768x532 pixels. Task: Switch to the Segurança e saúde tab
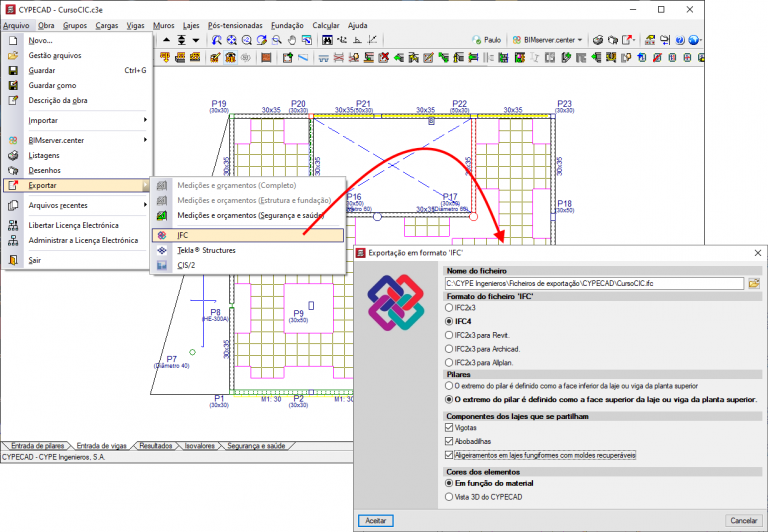tap(256, 446)
